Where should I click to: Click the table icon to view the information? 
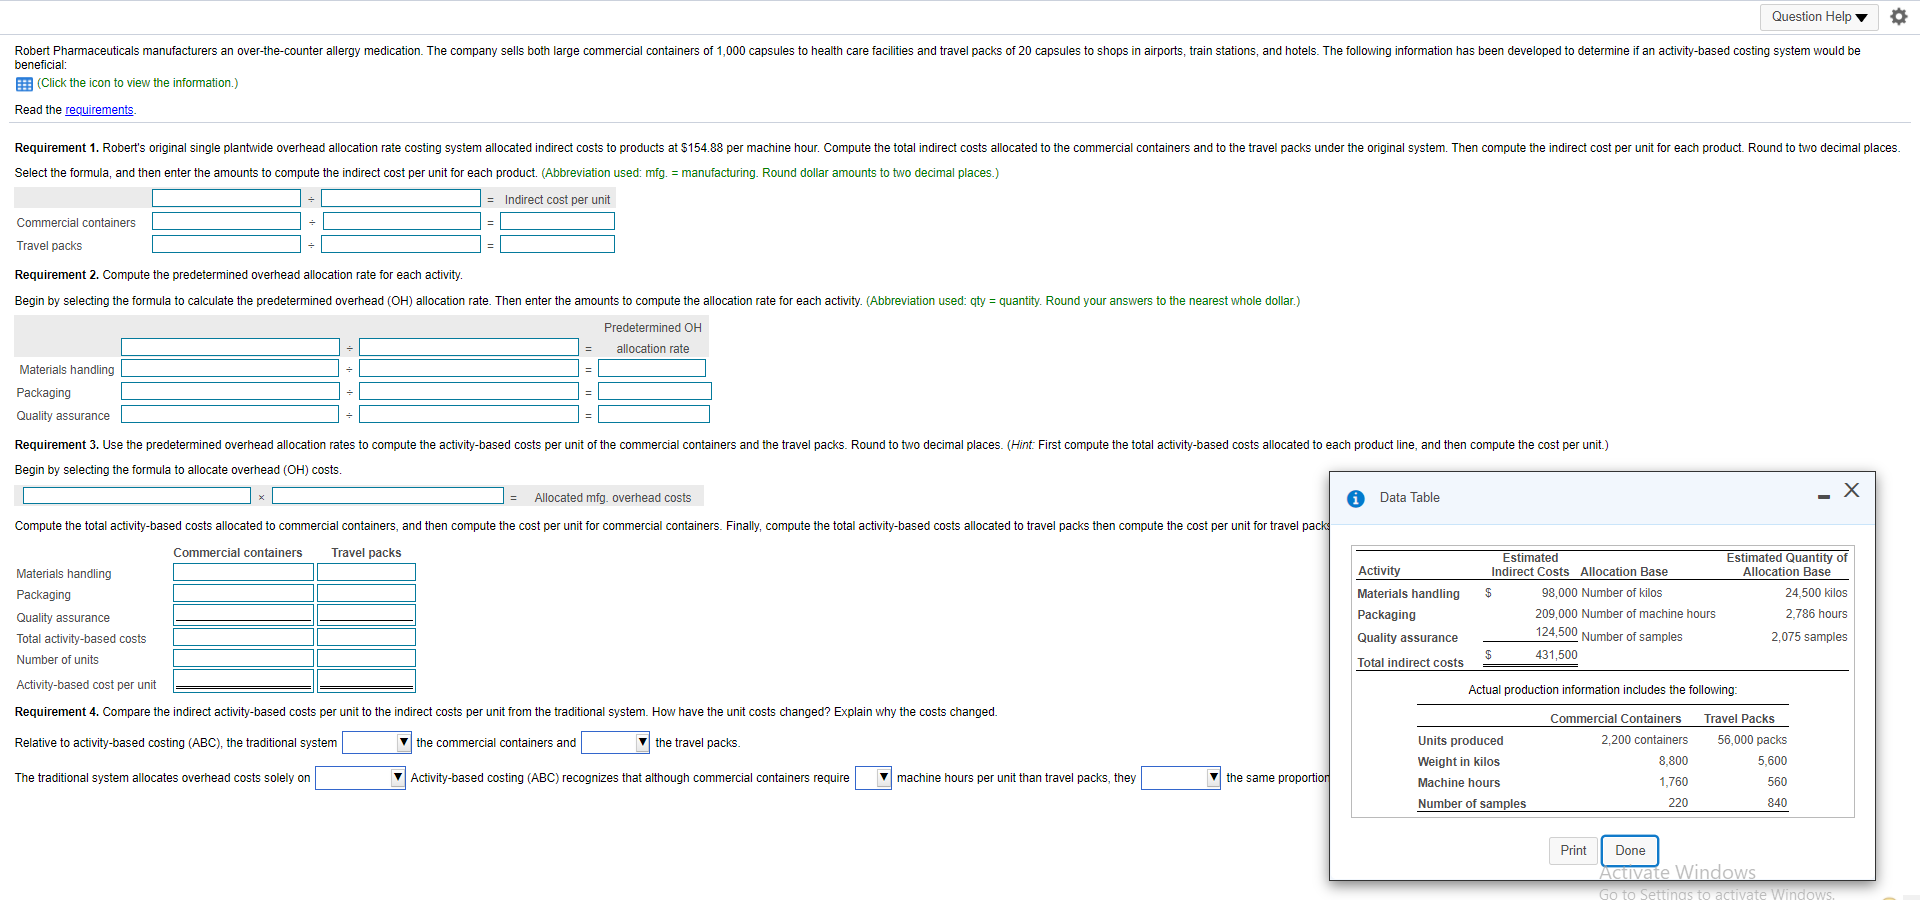23,84
